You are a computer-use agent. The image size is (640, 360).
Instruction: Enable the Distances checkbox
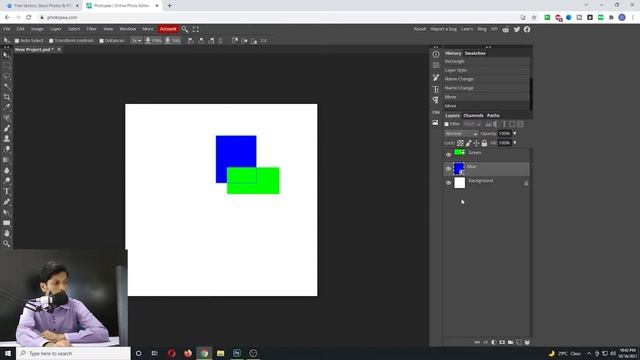[x=101, y=41]
